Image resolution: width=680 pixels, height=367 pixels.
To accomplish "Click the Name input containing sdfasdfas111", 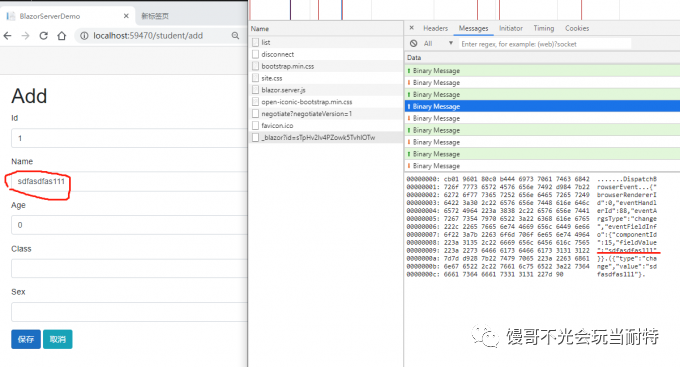I will tap(129, 181).
